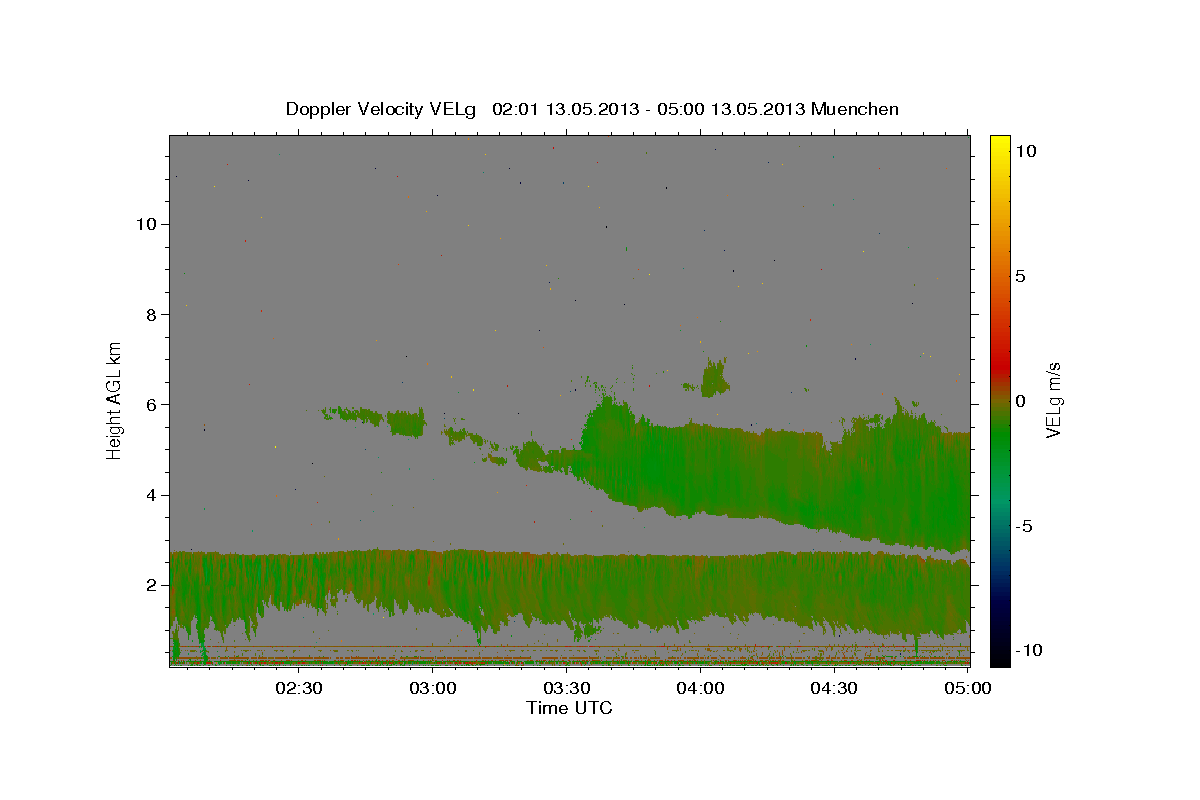Click the colorbar tick label '-5'
The image size is (1200, 800).
coord(1024,526)
